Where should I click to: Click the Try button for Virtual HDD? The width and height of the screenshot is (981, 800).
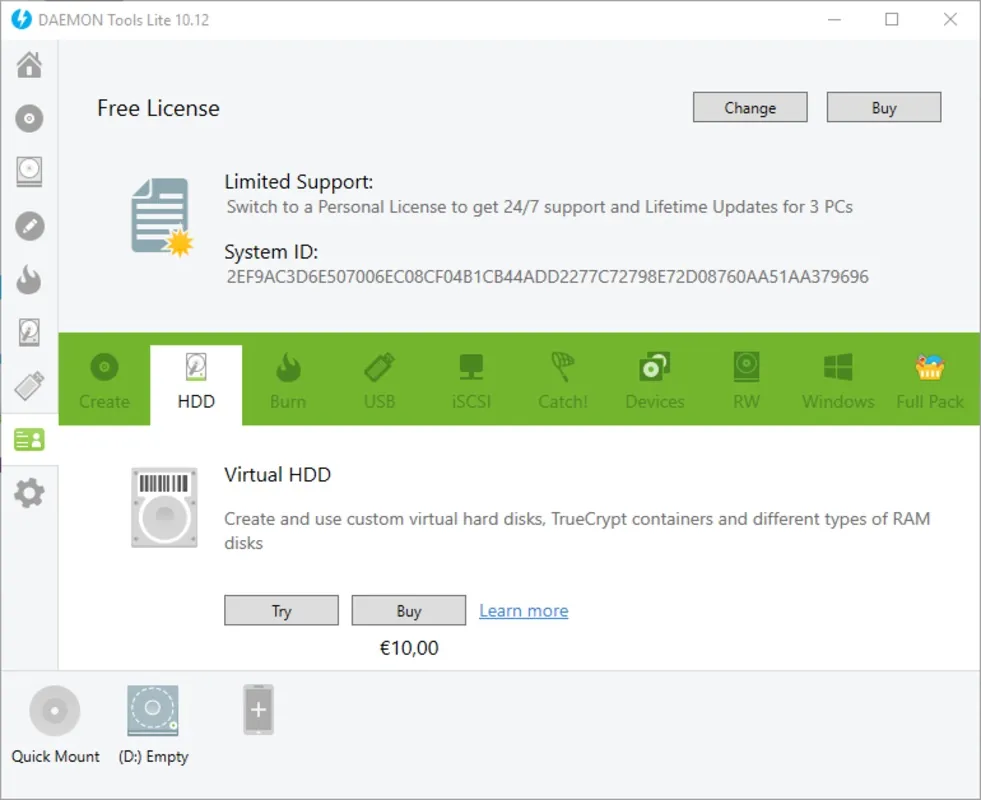click(x=282, y=610)
